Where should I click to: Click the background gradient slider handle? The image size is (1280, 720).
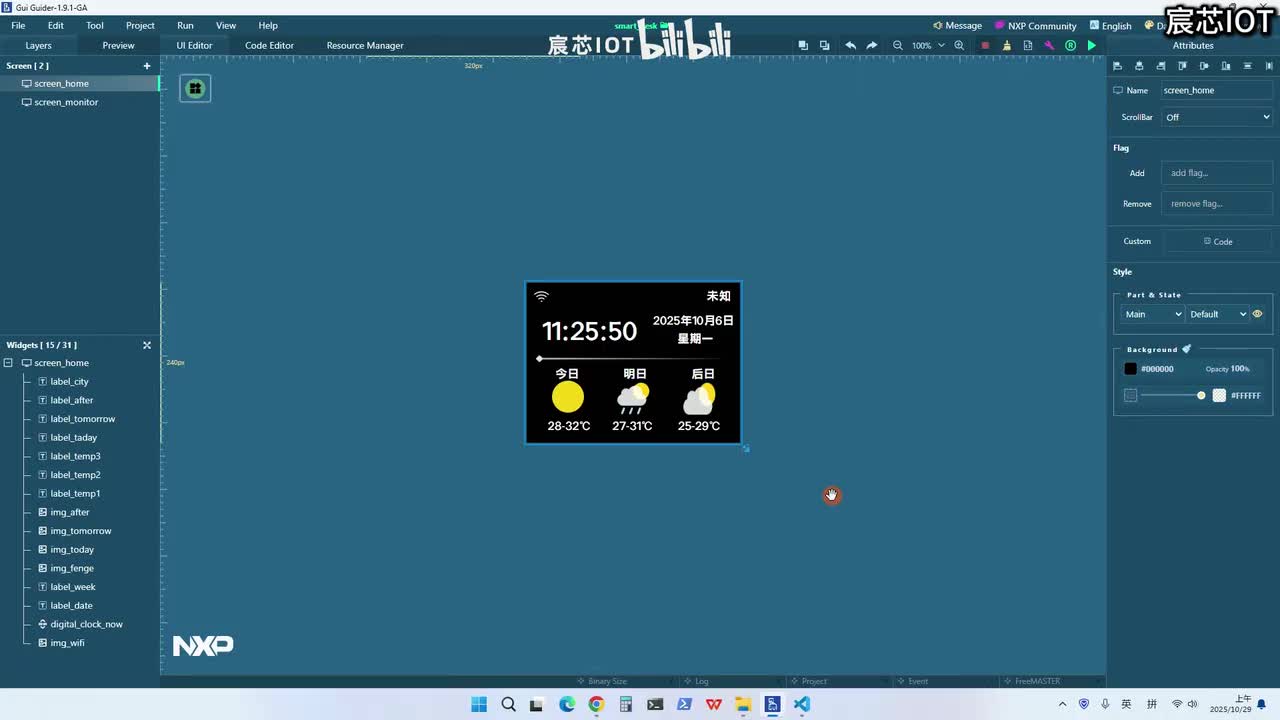[x=1201, y=395]
